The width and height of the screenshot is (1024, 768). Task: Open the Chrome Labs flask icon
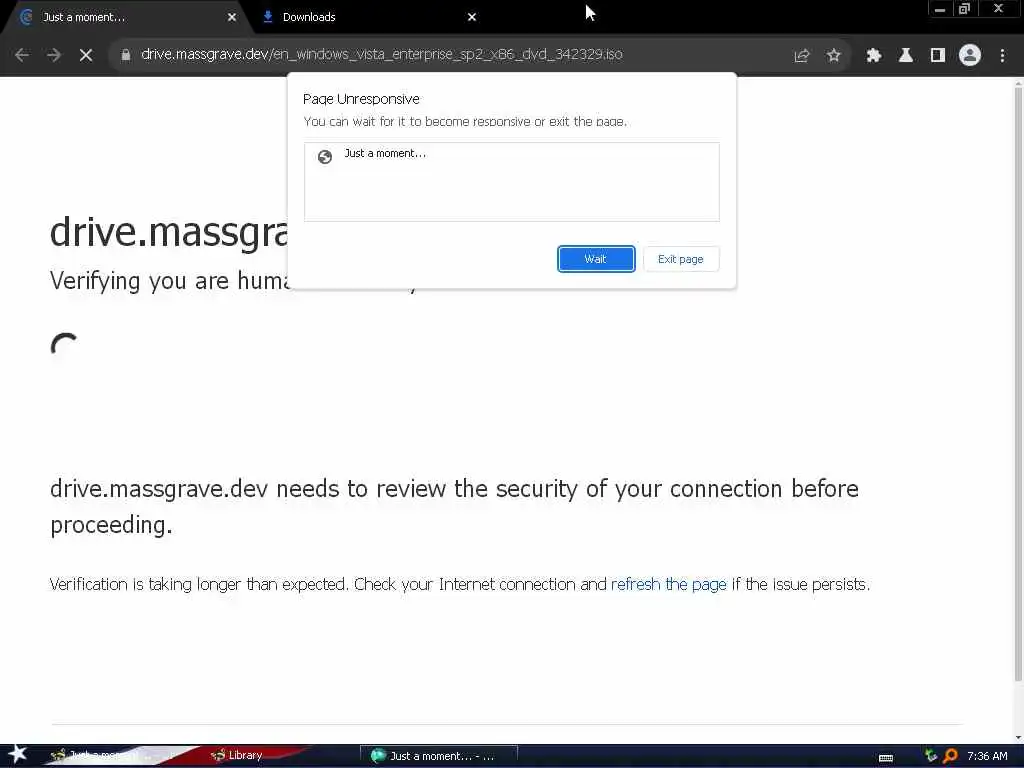(906, 56)
